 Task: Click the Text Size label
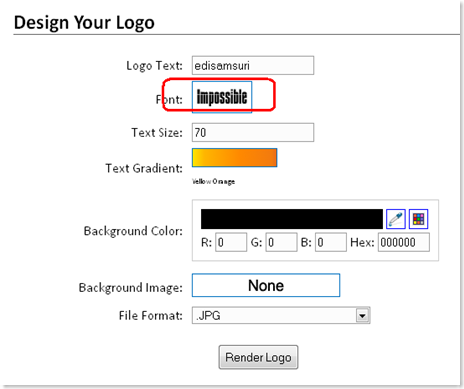pos(157,132)
